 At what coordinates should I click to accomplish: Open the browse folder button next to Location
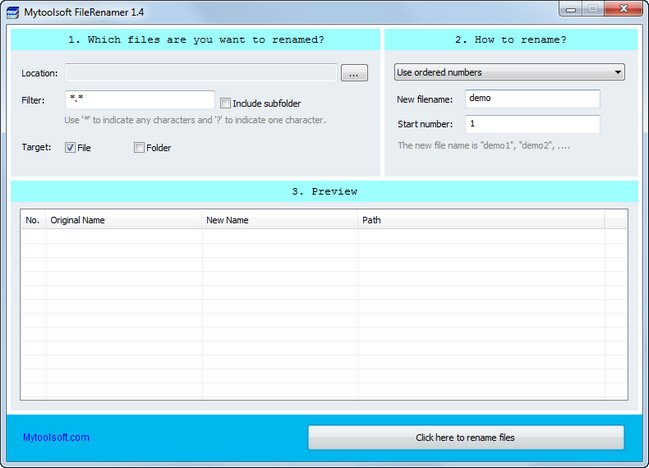click(354, 73)
